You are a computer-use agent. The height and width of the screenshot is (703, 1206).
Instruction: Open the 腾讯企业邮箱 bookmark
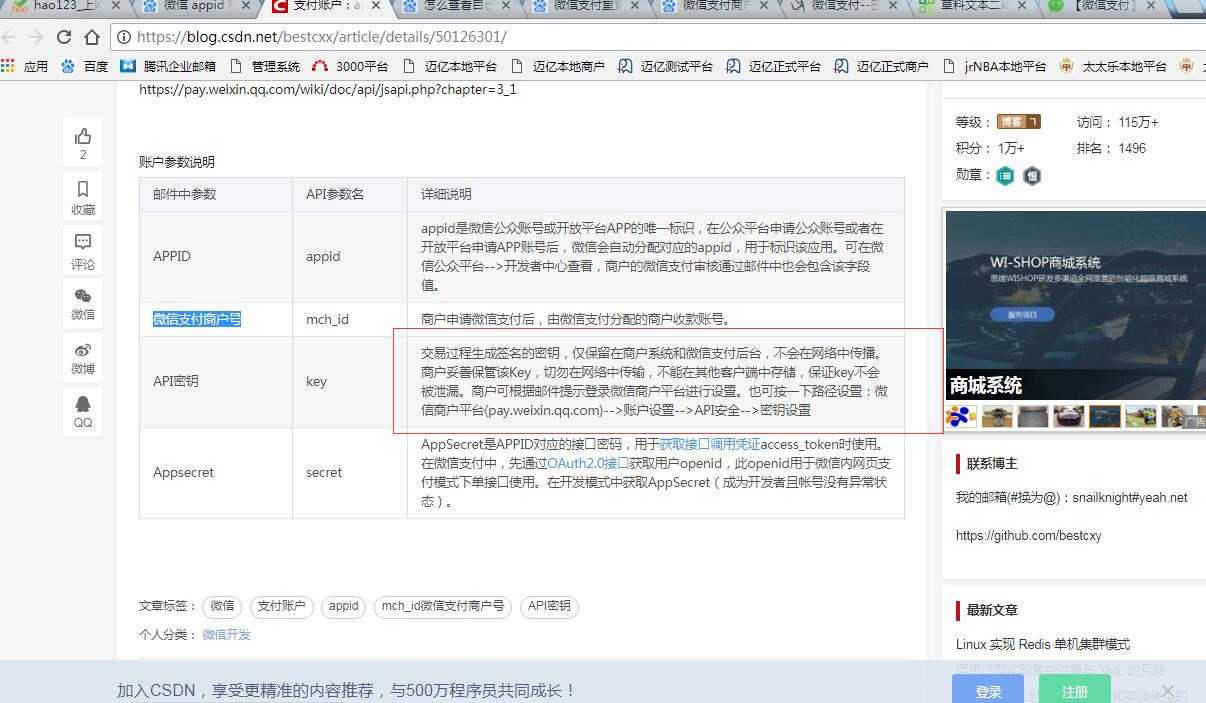168,66
